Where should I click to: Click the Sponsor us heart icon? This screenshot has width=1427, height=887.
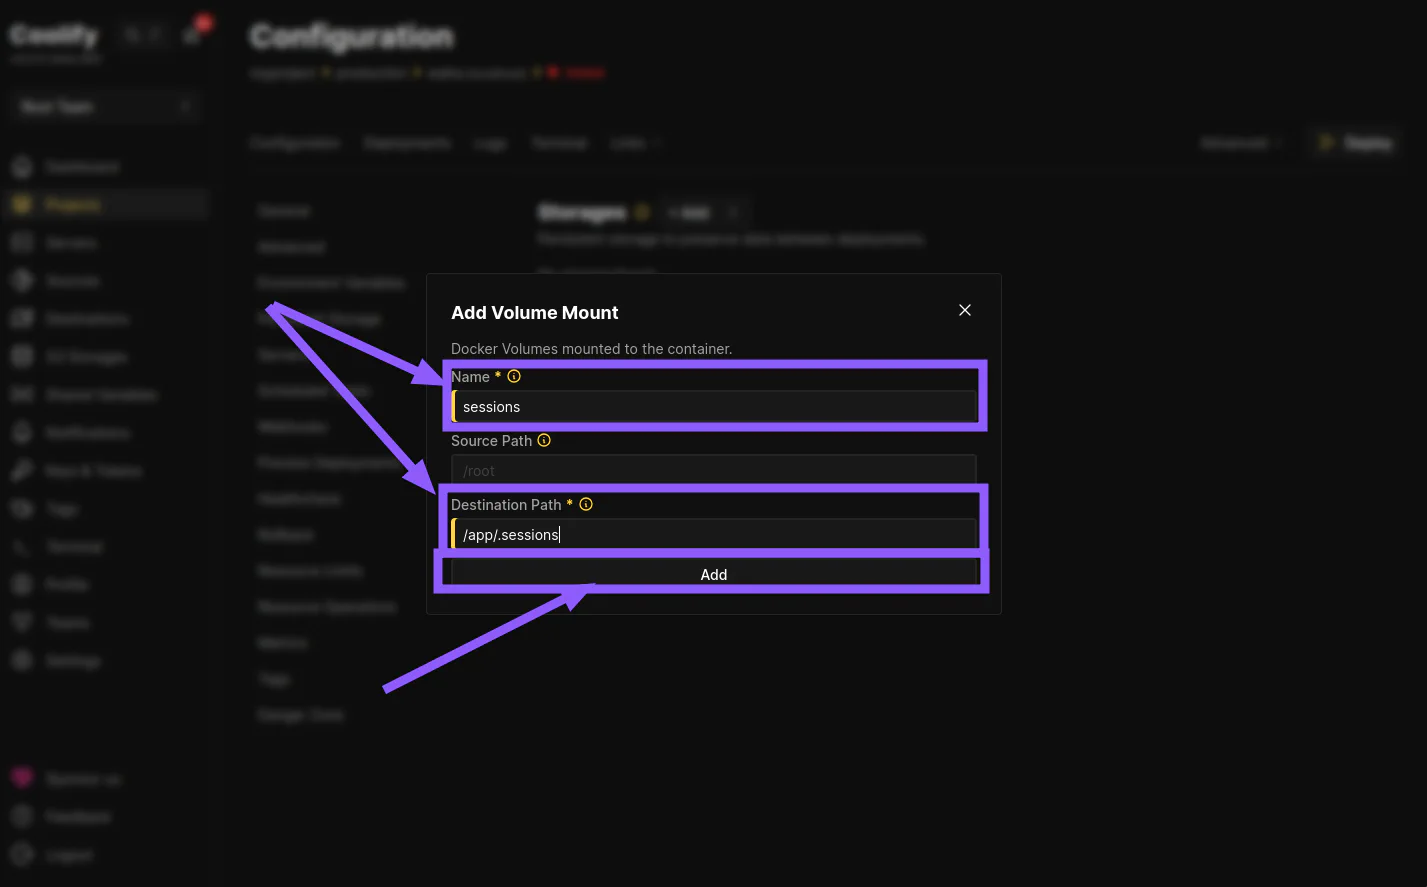click(x=22, y=779)
